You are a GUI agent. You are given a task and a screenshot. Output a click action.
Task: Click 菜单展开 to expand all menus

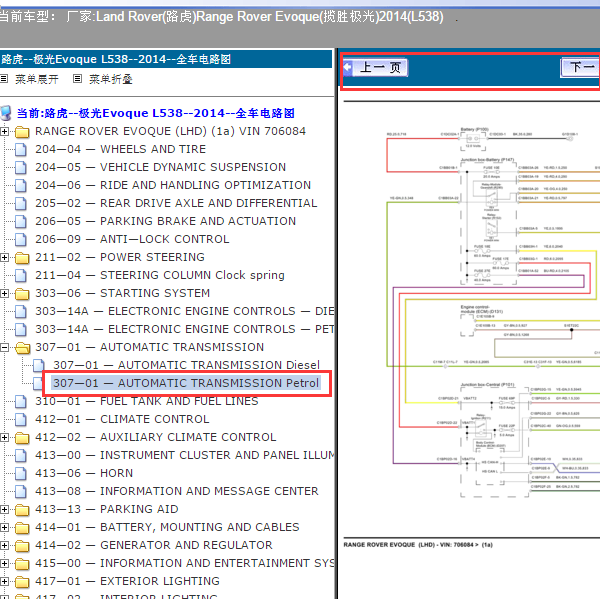point(37,79)
